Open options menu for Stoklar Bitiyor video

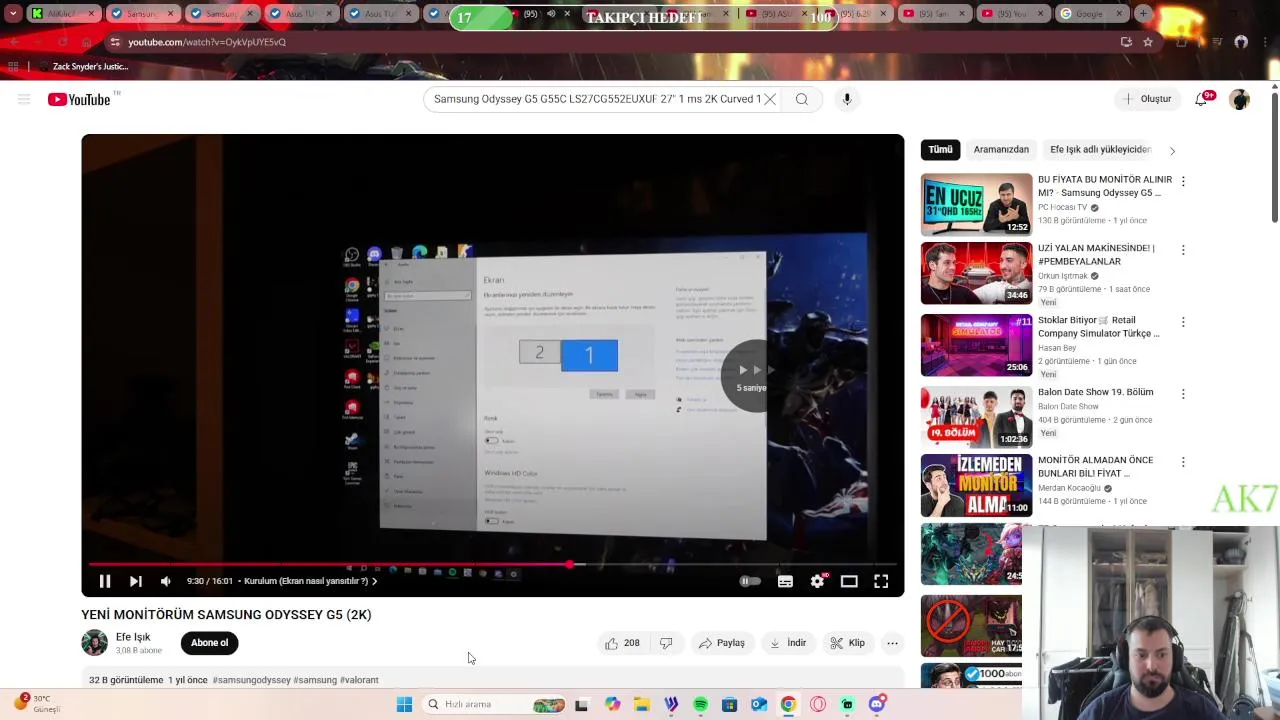[1183, 322]
